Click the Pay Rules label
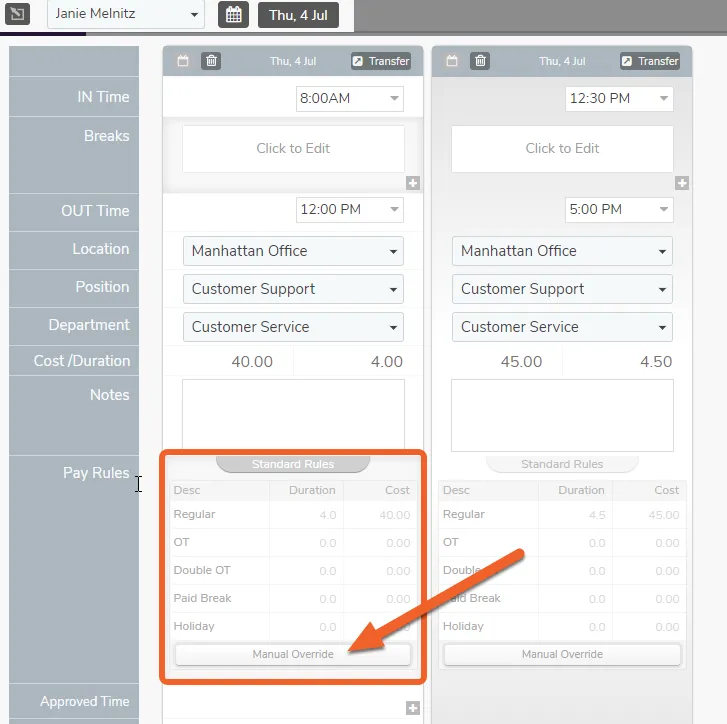Viewport: 727px width, 724px height. 96,473
